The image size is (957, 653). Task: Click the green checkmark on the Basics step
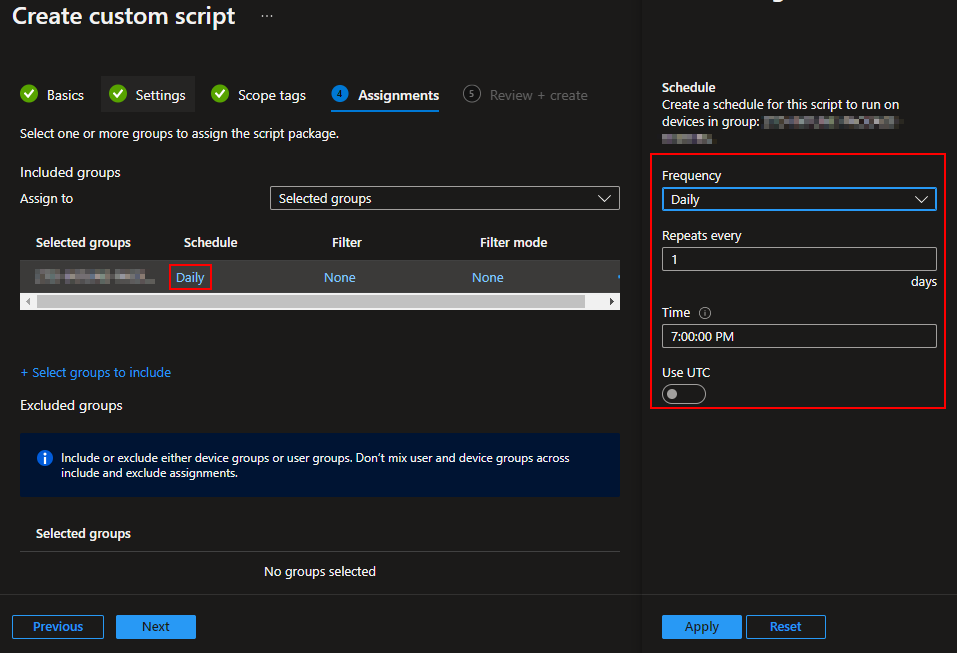tap(29, 95)
